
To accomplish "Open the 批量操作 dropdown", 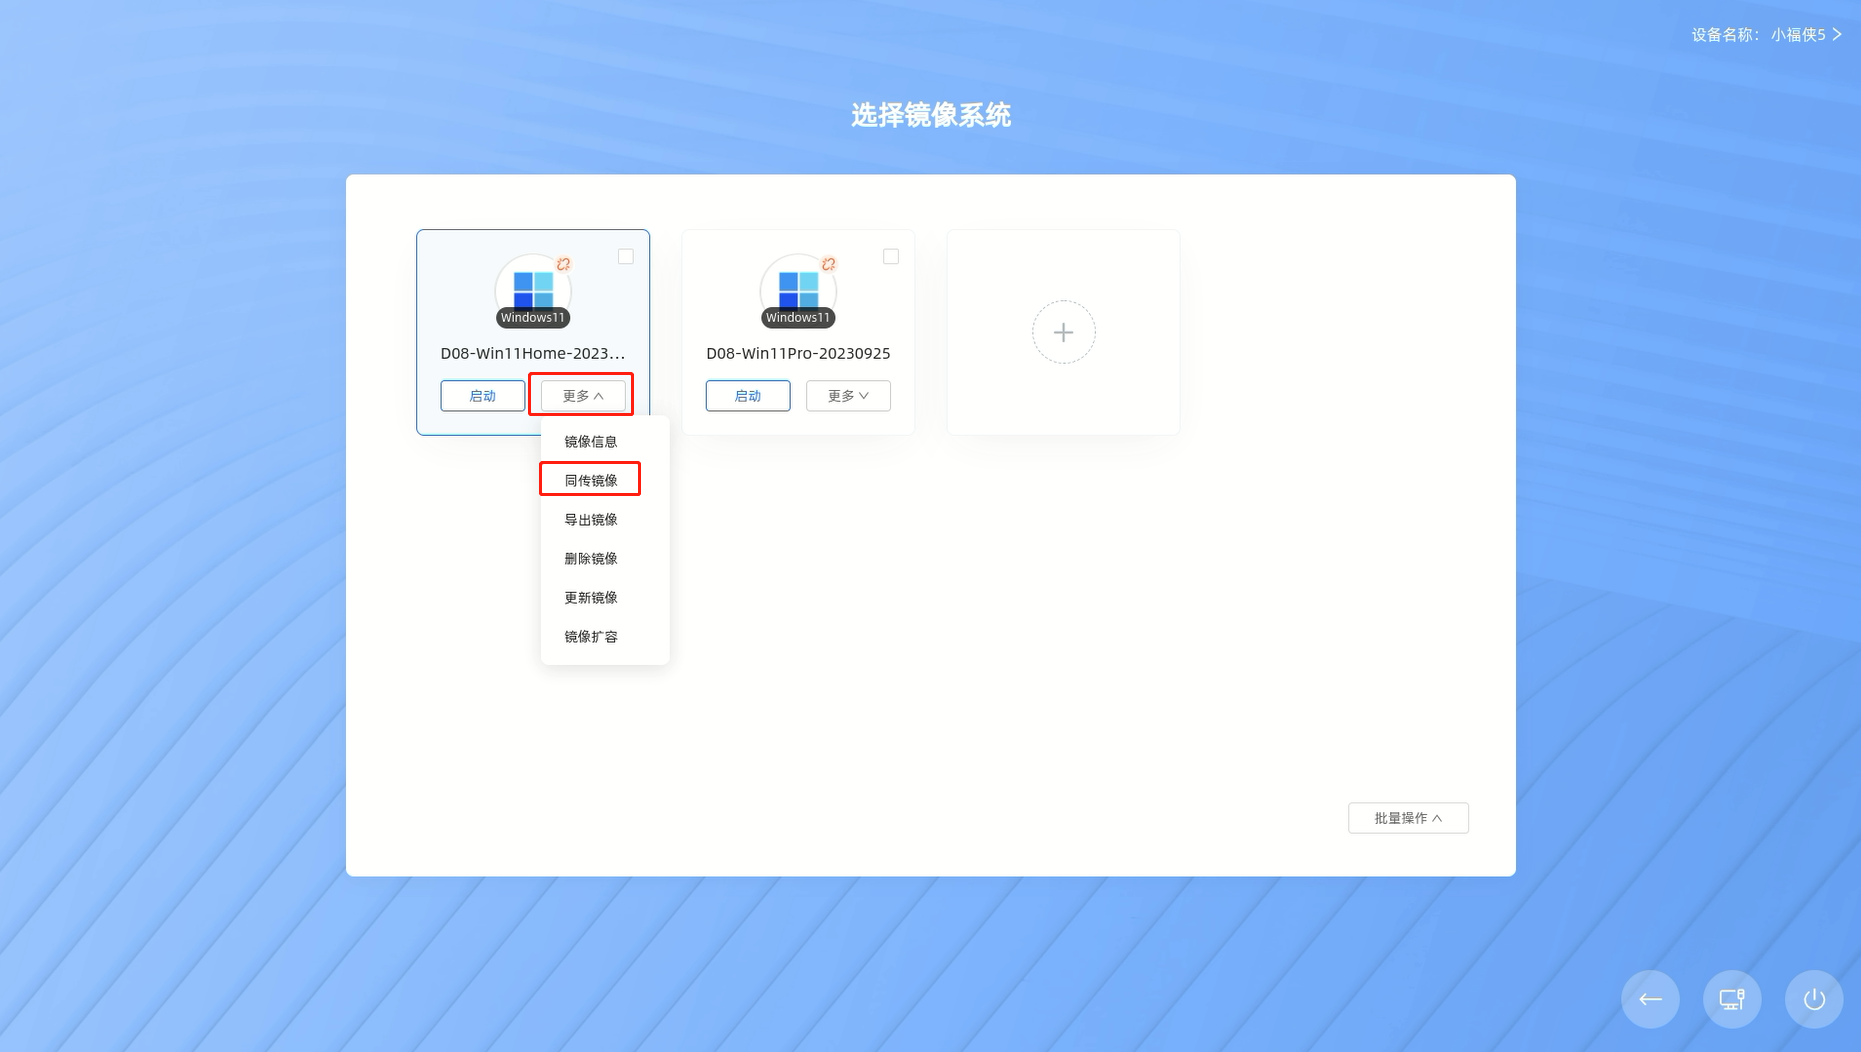I will click(1408, 818).
